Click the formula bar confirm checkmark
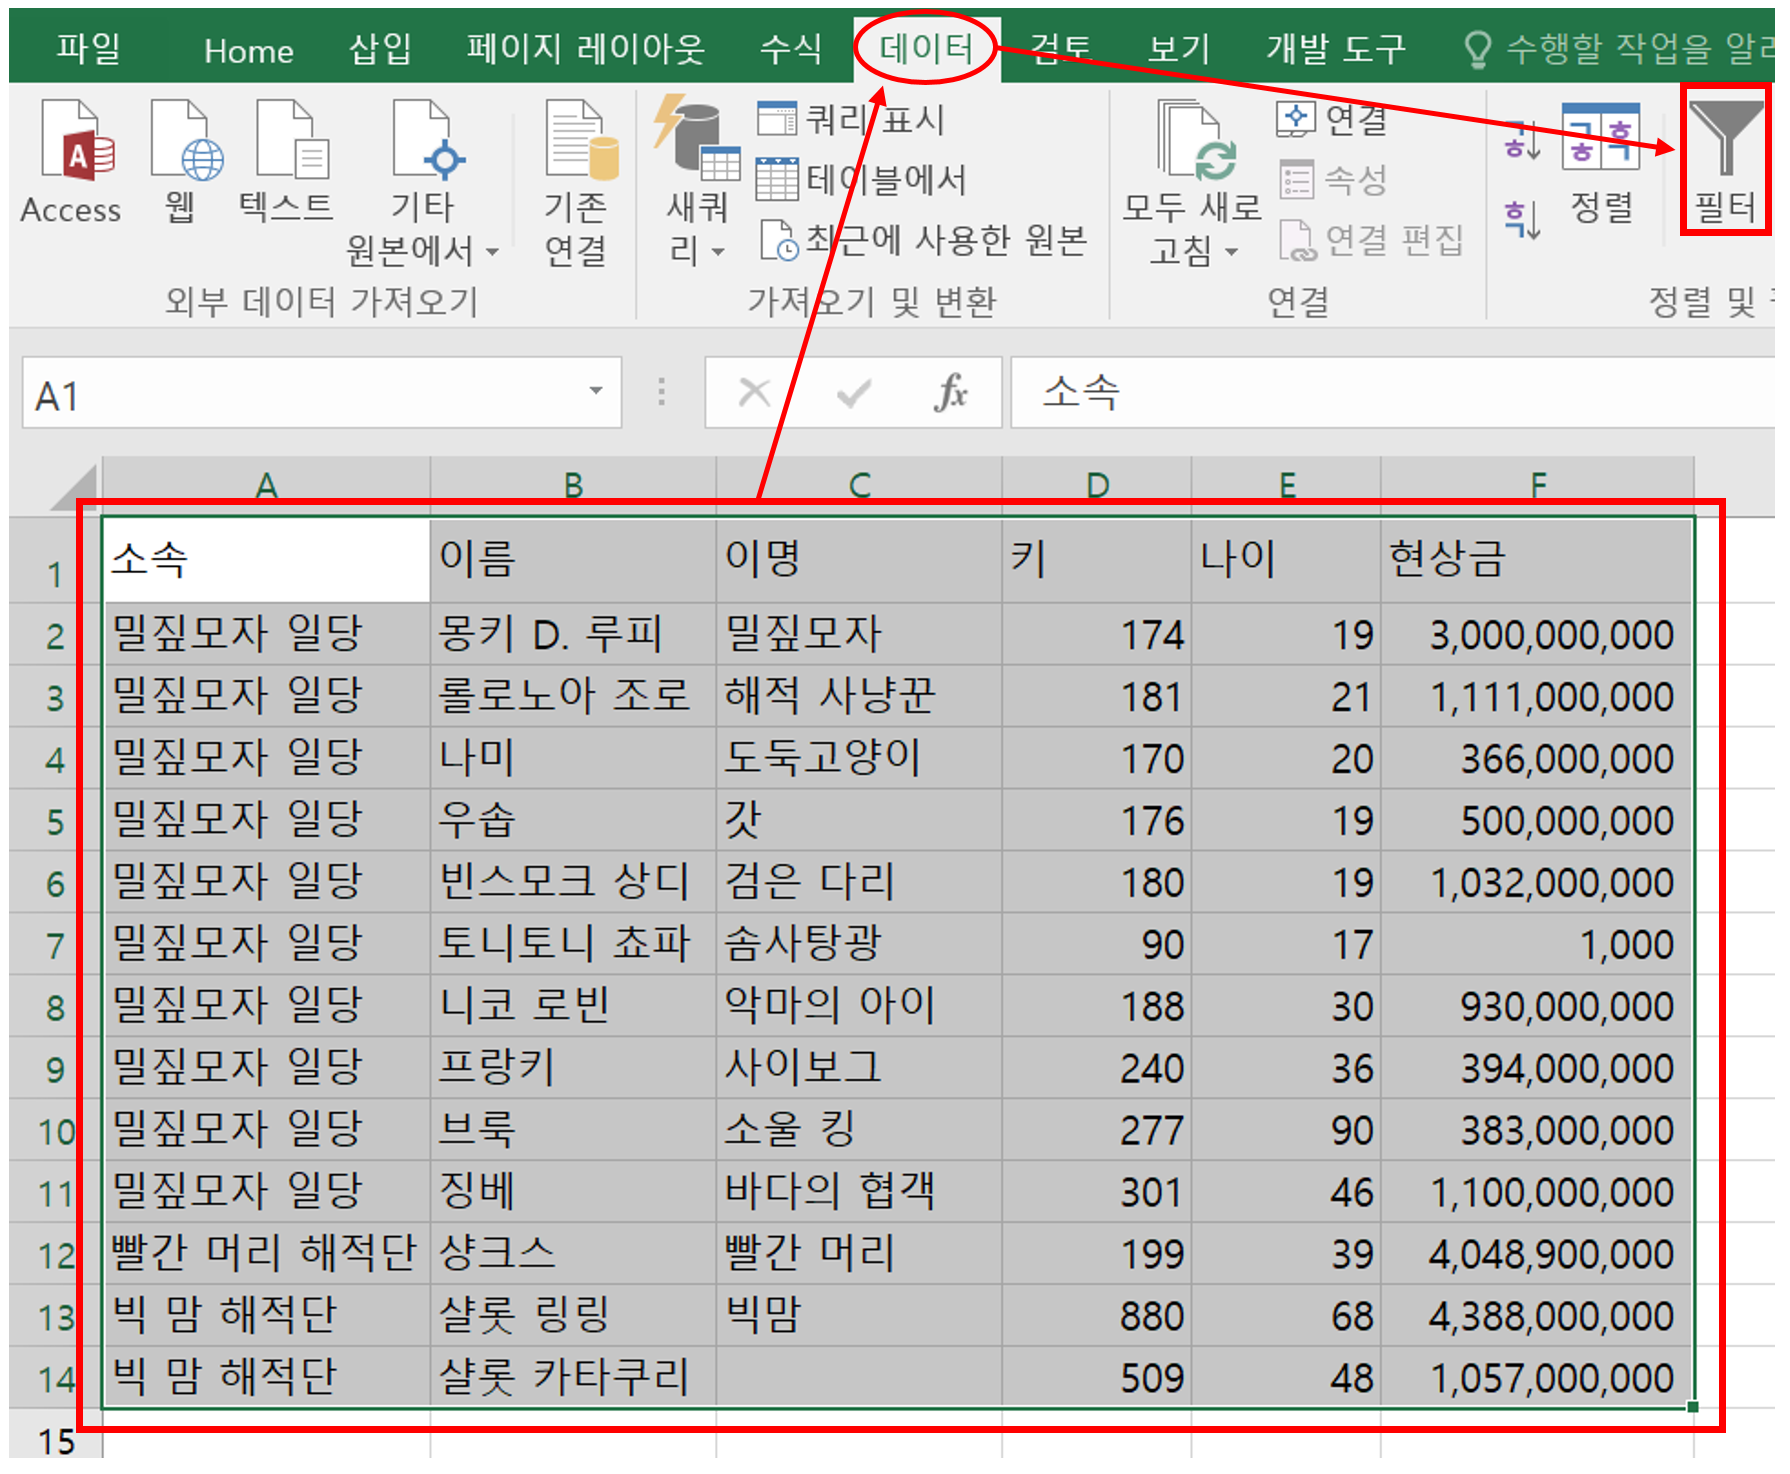 click(853, 394)
